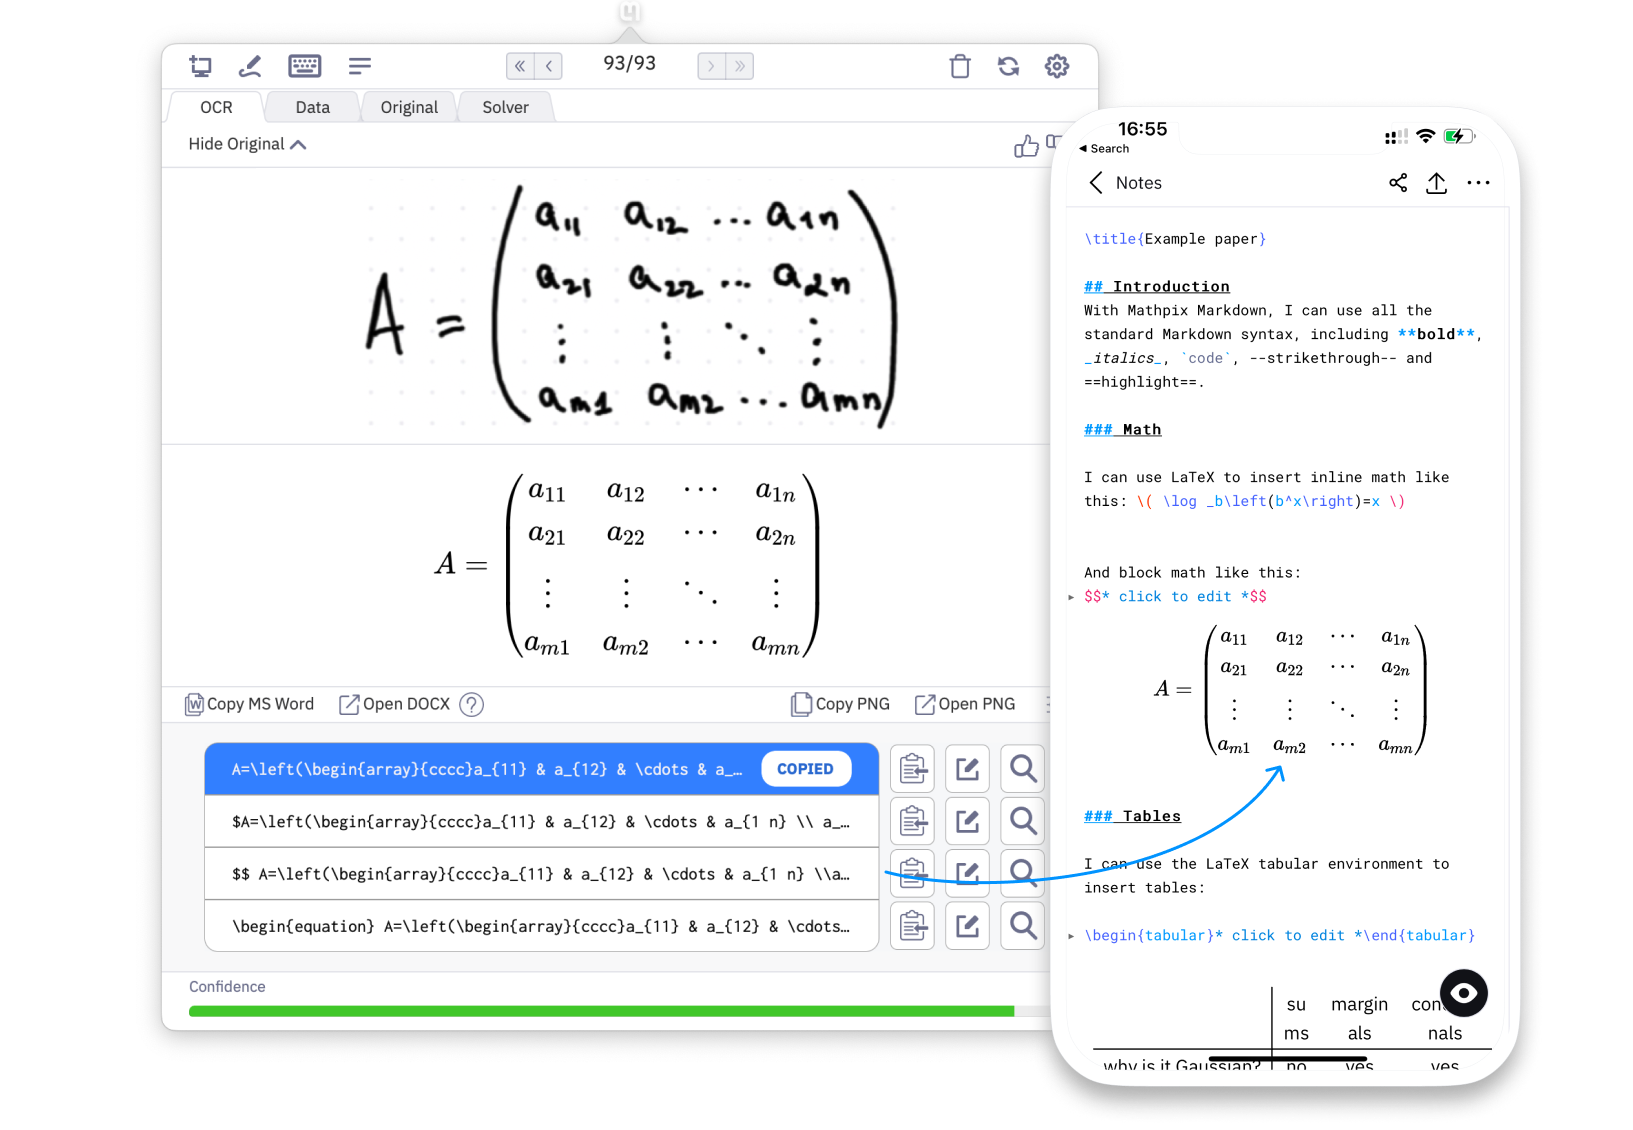Select the handwriting draw tool
Screen dimensions: 1633x1130
(x=250, y=65)
